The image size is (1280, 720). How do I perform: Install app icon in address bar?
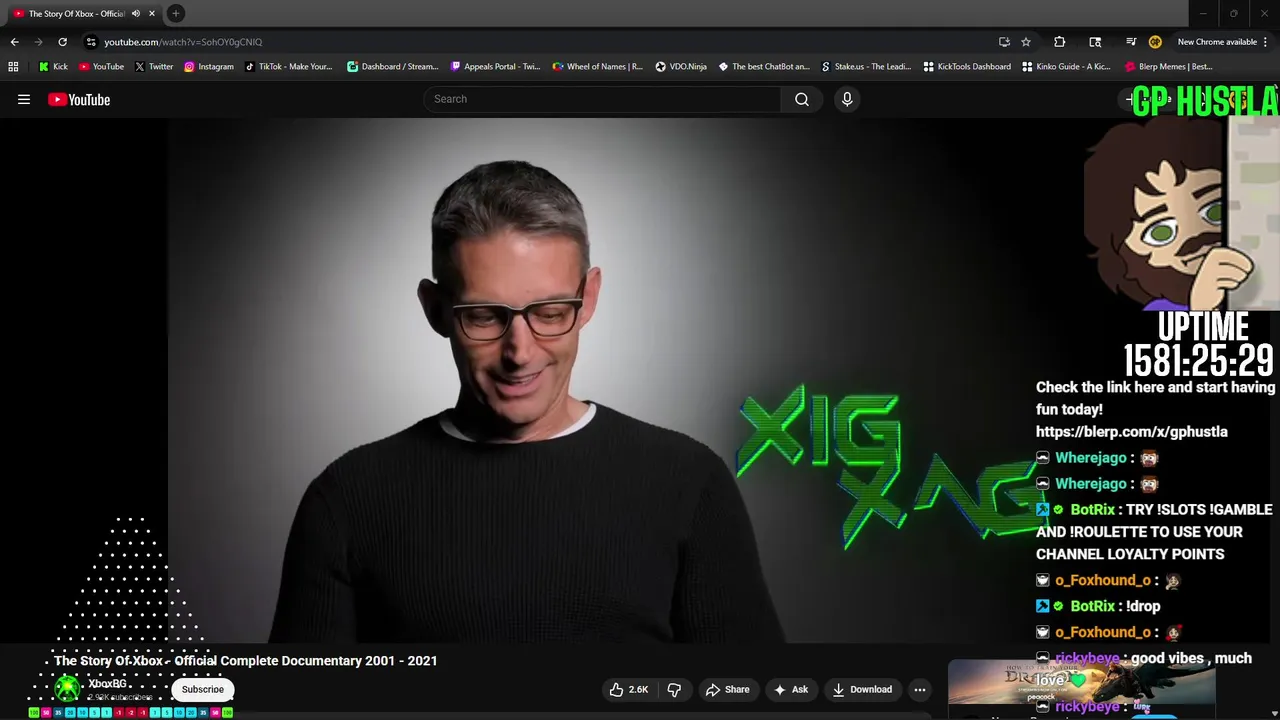[1004, 42]
